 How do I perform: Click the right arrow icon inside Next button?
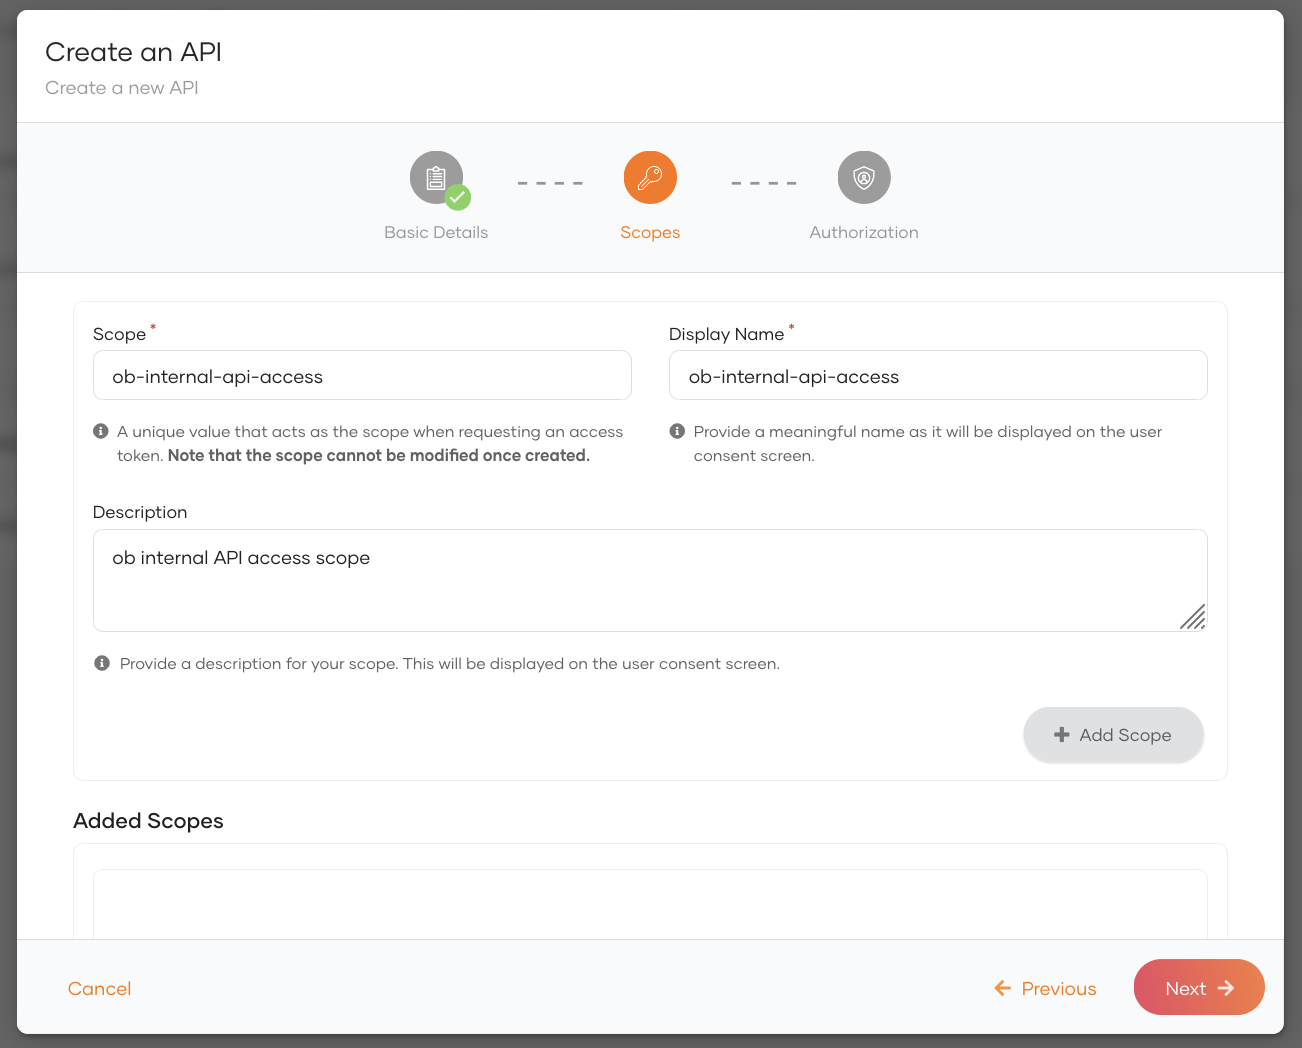pos(1229,987)
